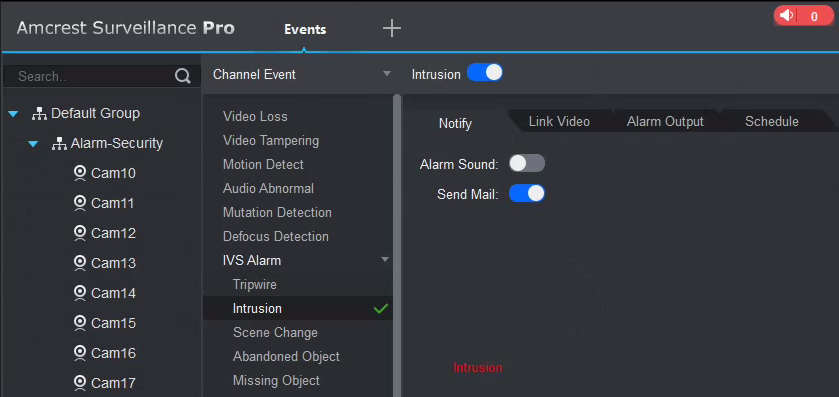Select Alarm-Security group label
The image size is (839, 397).
(x=117, y=143)
